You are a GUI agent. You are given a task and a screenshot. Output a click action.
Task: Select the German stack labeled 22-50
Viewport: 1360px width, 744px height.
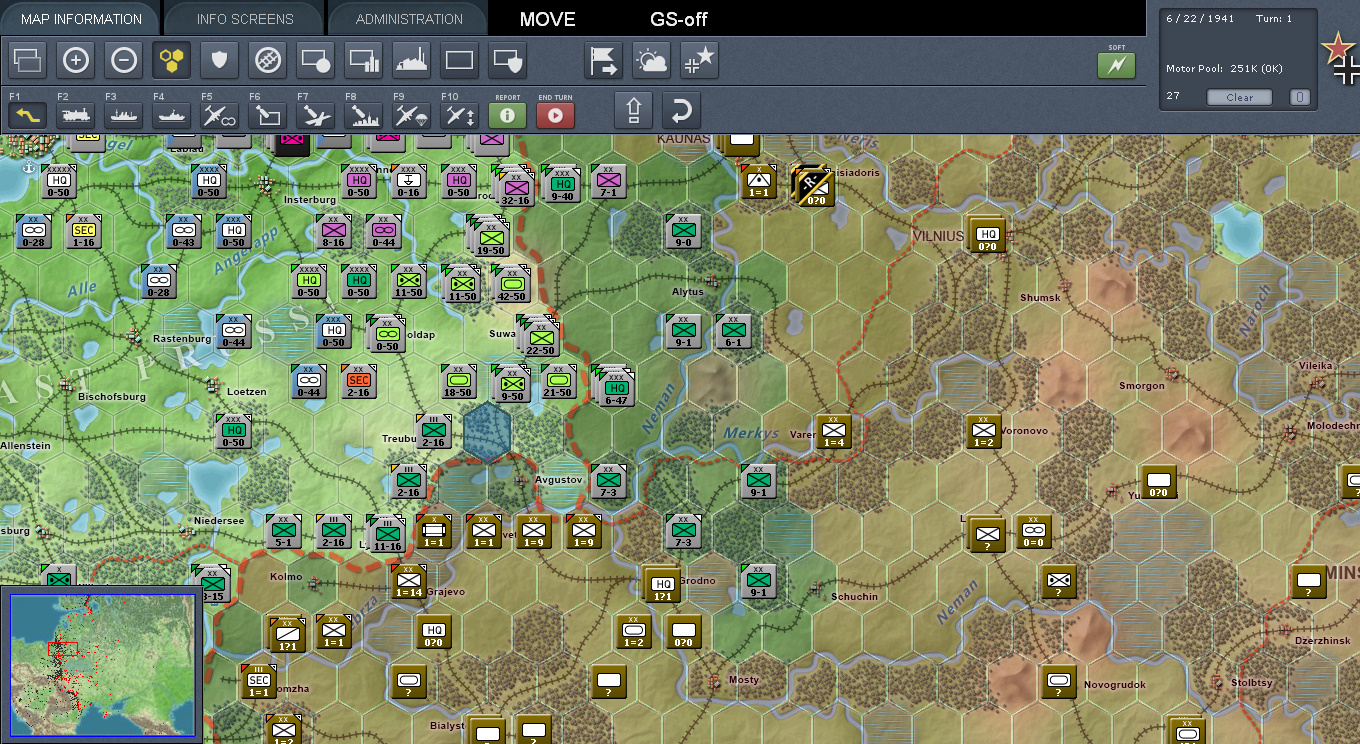tap(540, 337)
